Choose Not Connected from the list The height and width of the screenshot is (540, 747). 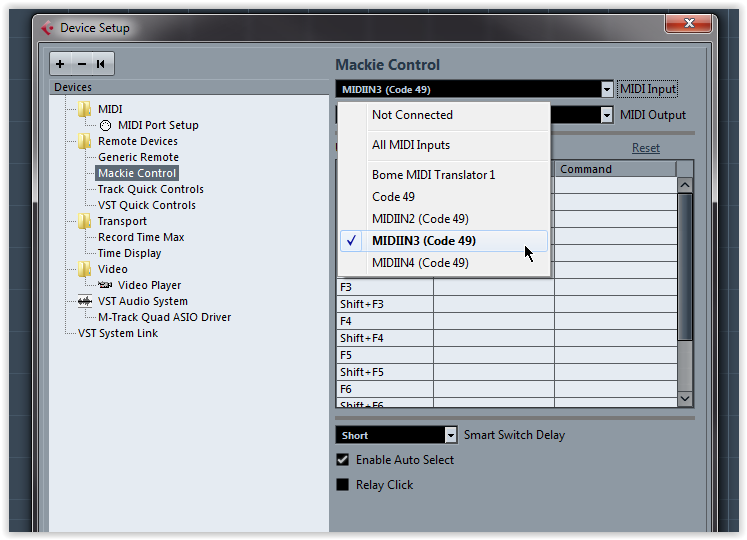click(x=412, y=115)
